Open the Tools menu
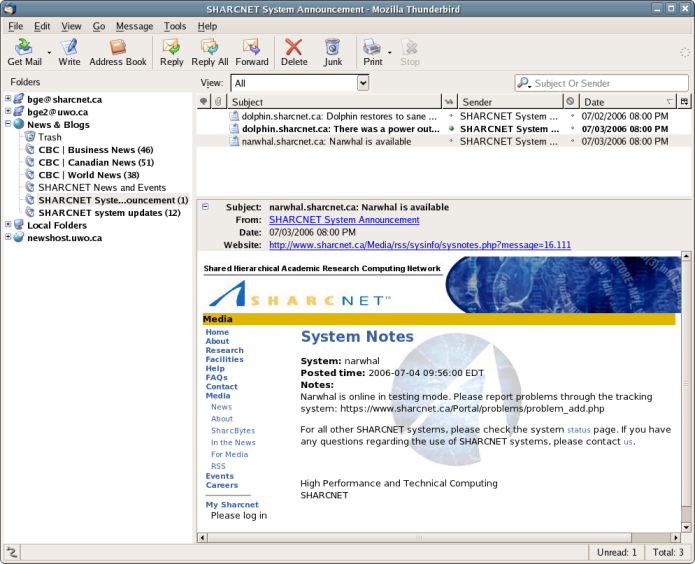The image size is (695, 564). click(175, 26)
